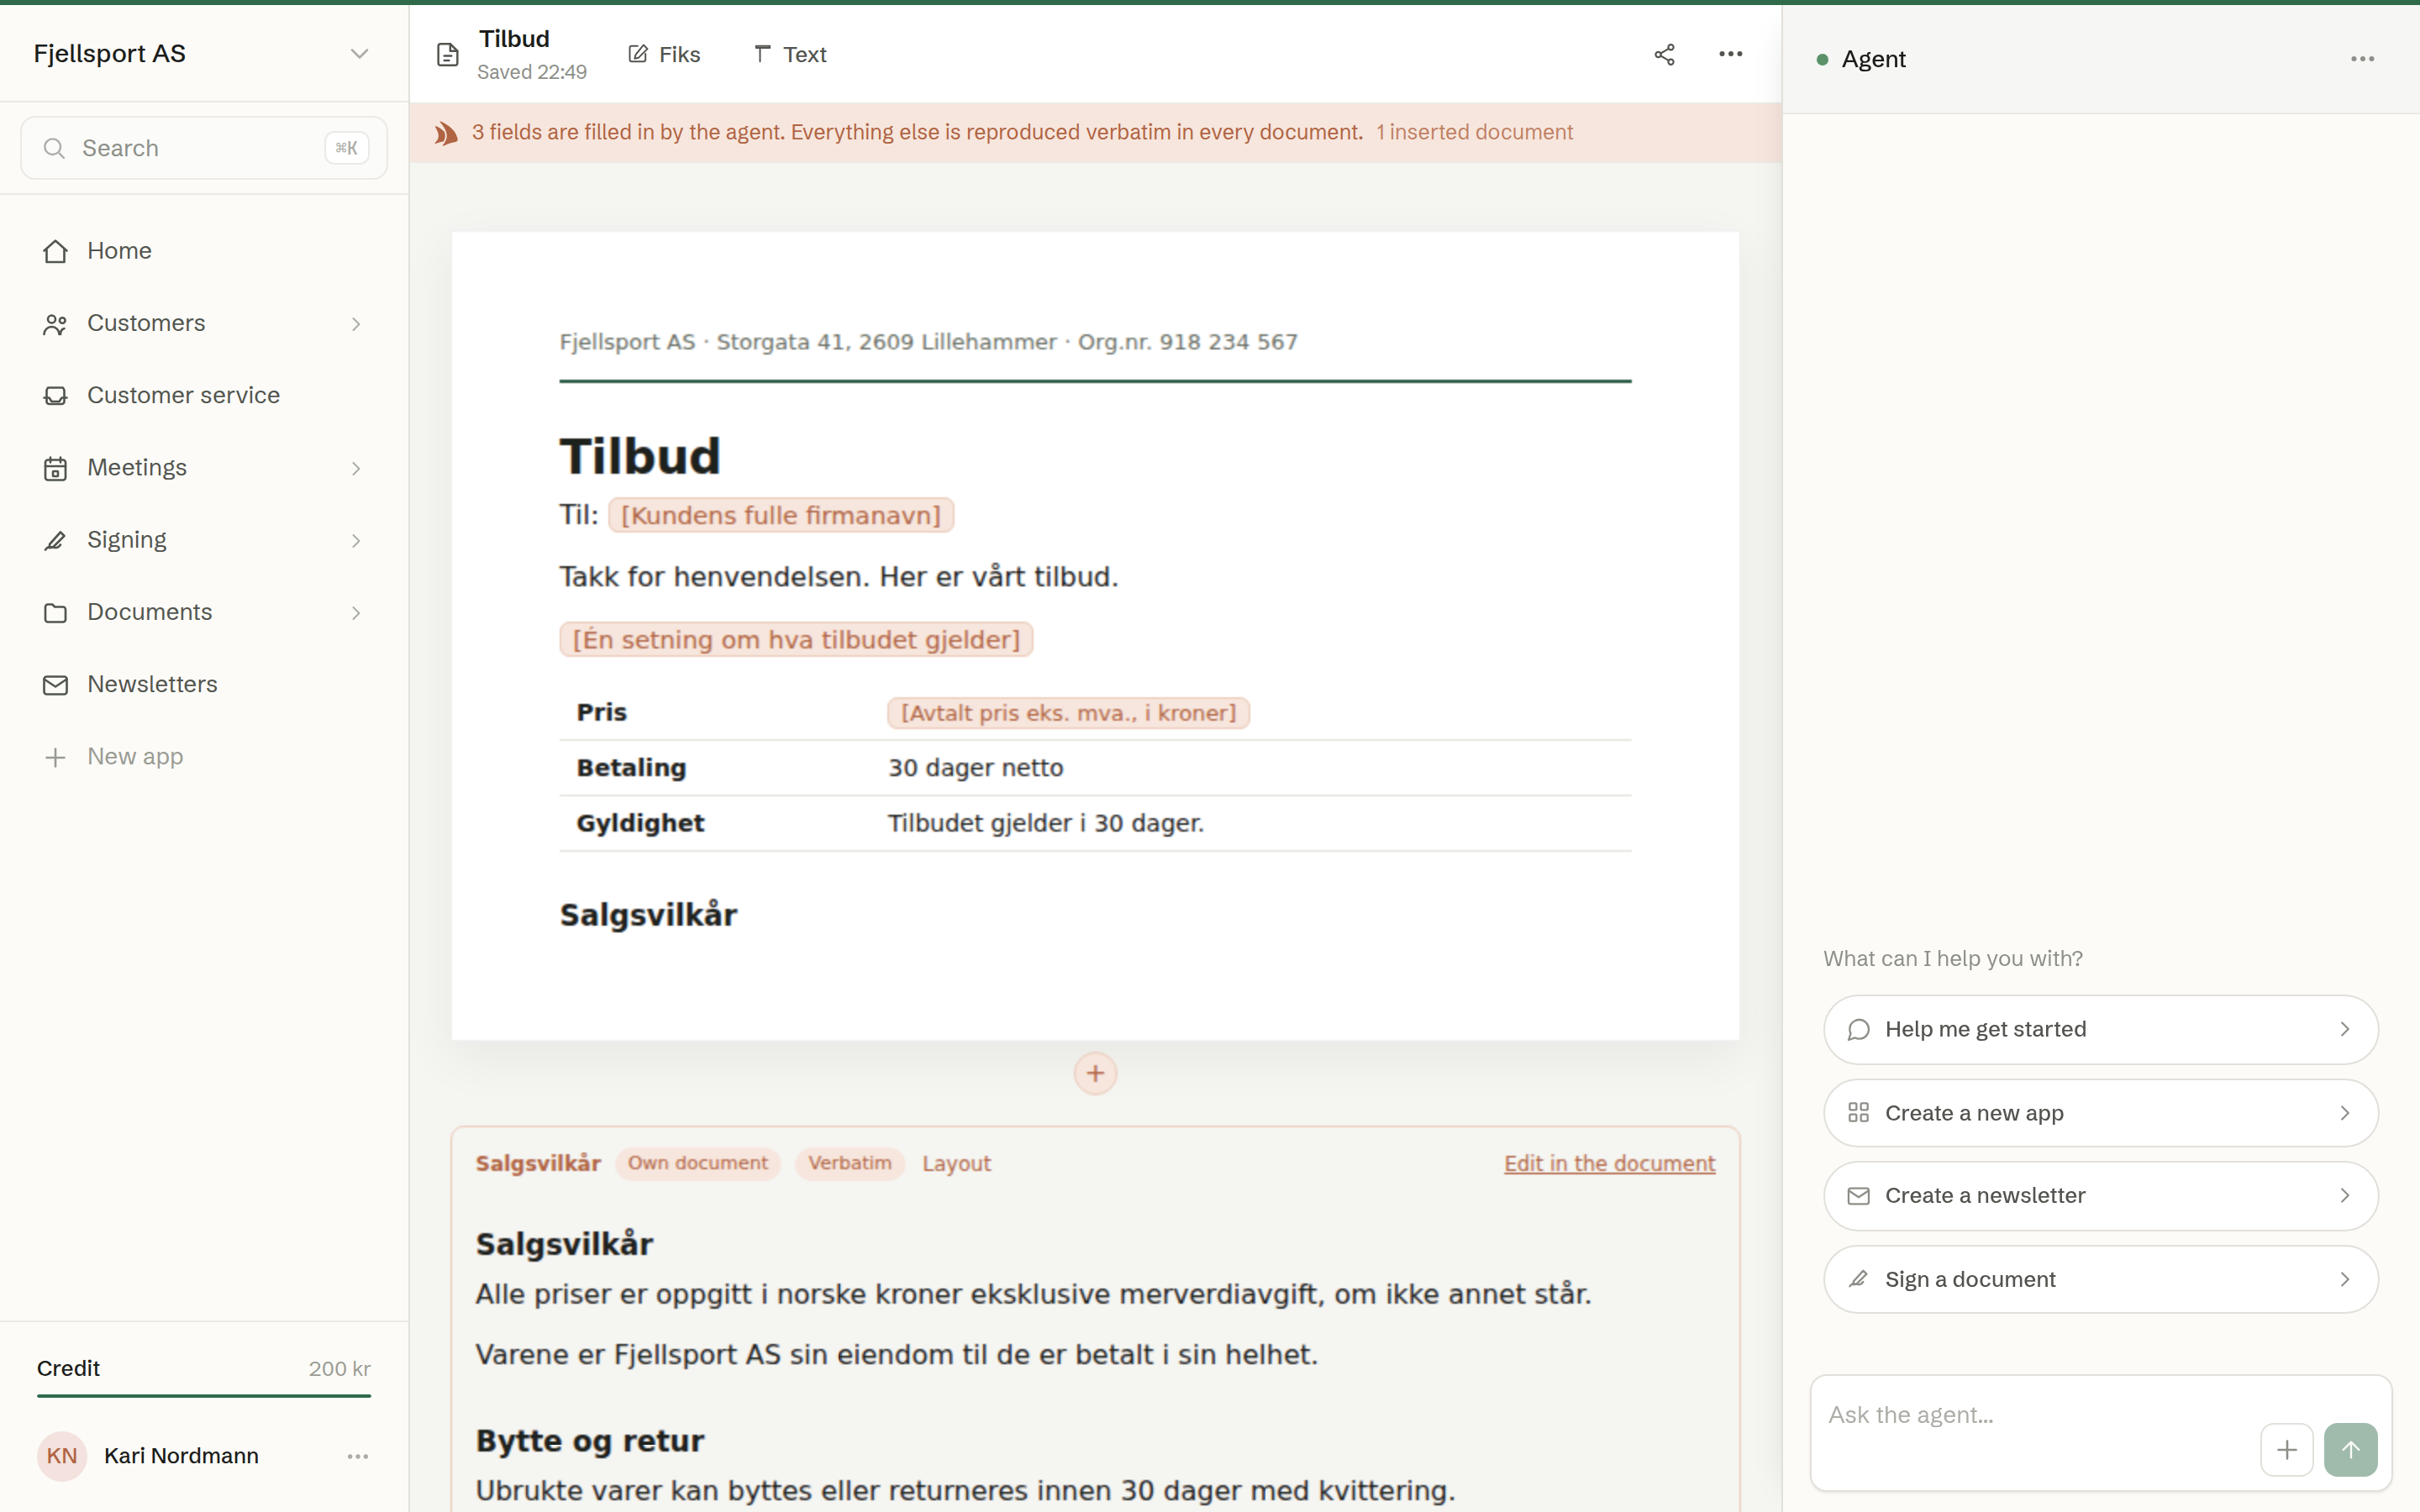Viewport: 2420px width, 1512px height.
Task: Select the Text tool in toolbar
Action: (x=789, y=55)
